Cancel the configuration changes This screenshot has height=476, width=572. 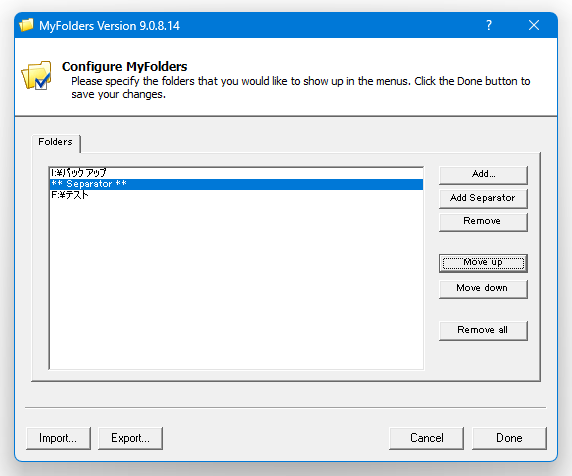(x=426, y=438)
